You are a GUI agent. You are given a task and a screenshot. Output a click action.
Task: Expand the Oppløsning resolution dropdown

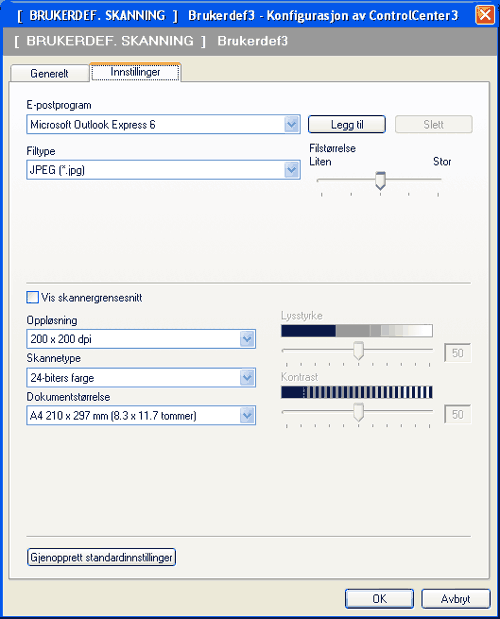[x=247, y=339]
